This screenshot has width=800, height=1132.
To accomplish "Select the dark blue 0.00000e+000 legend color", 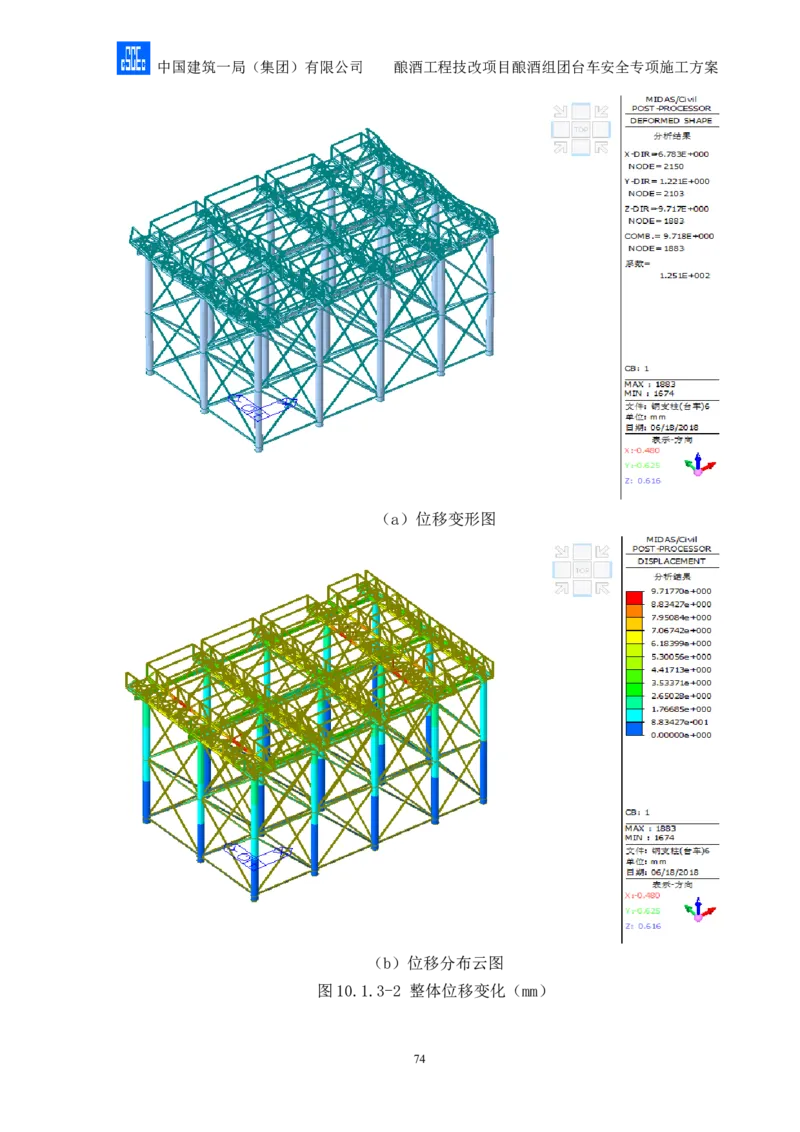I will [634, 728].
